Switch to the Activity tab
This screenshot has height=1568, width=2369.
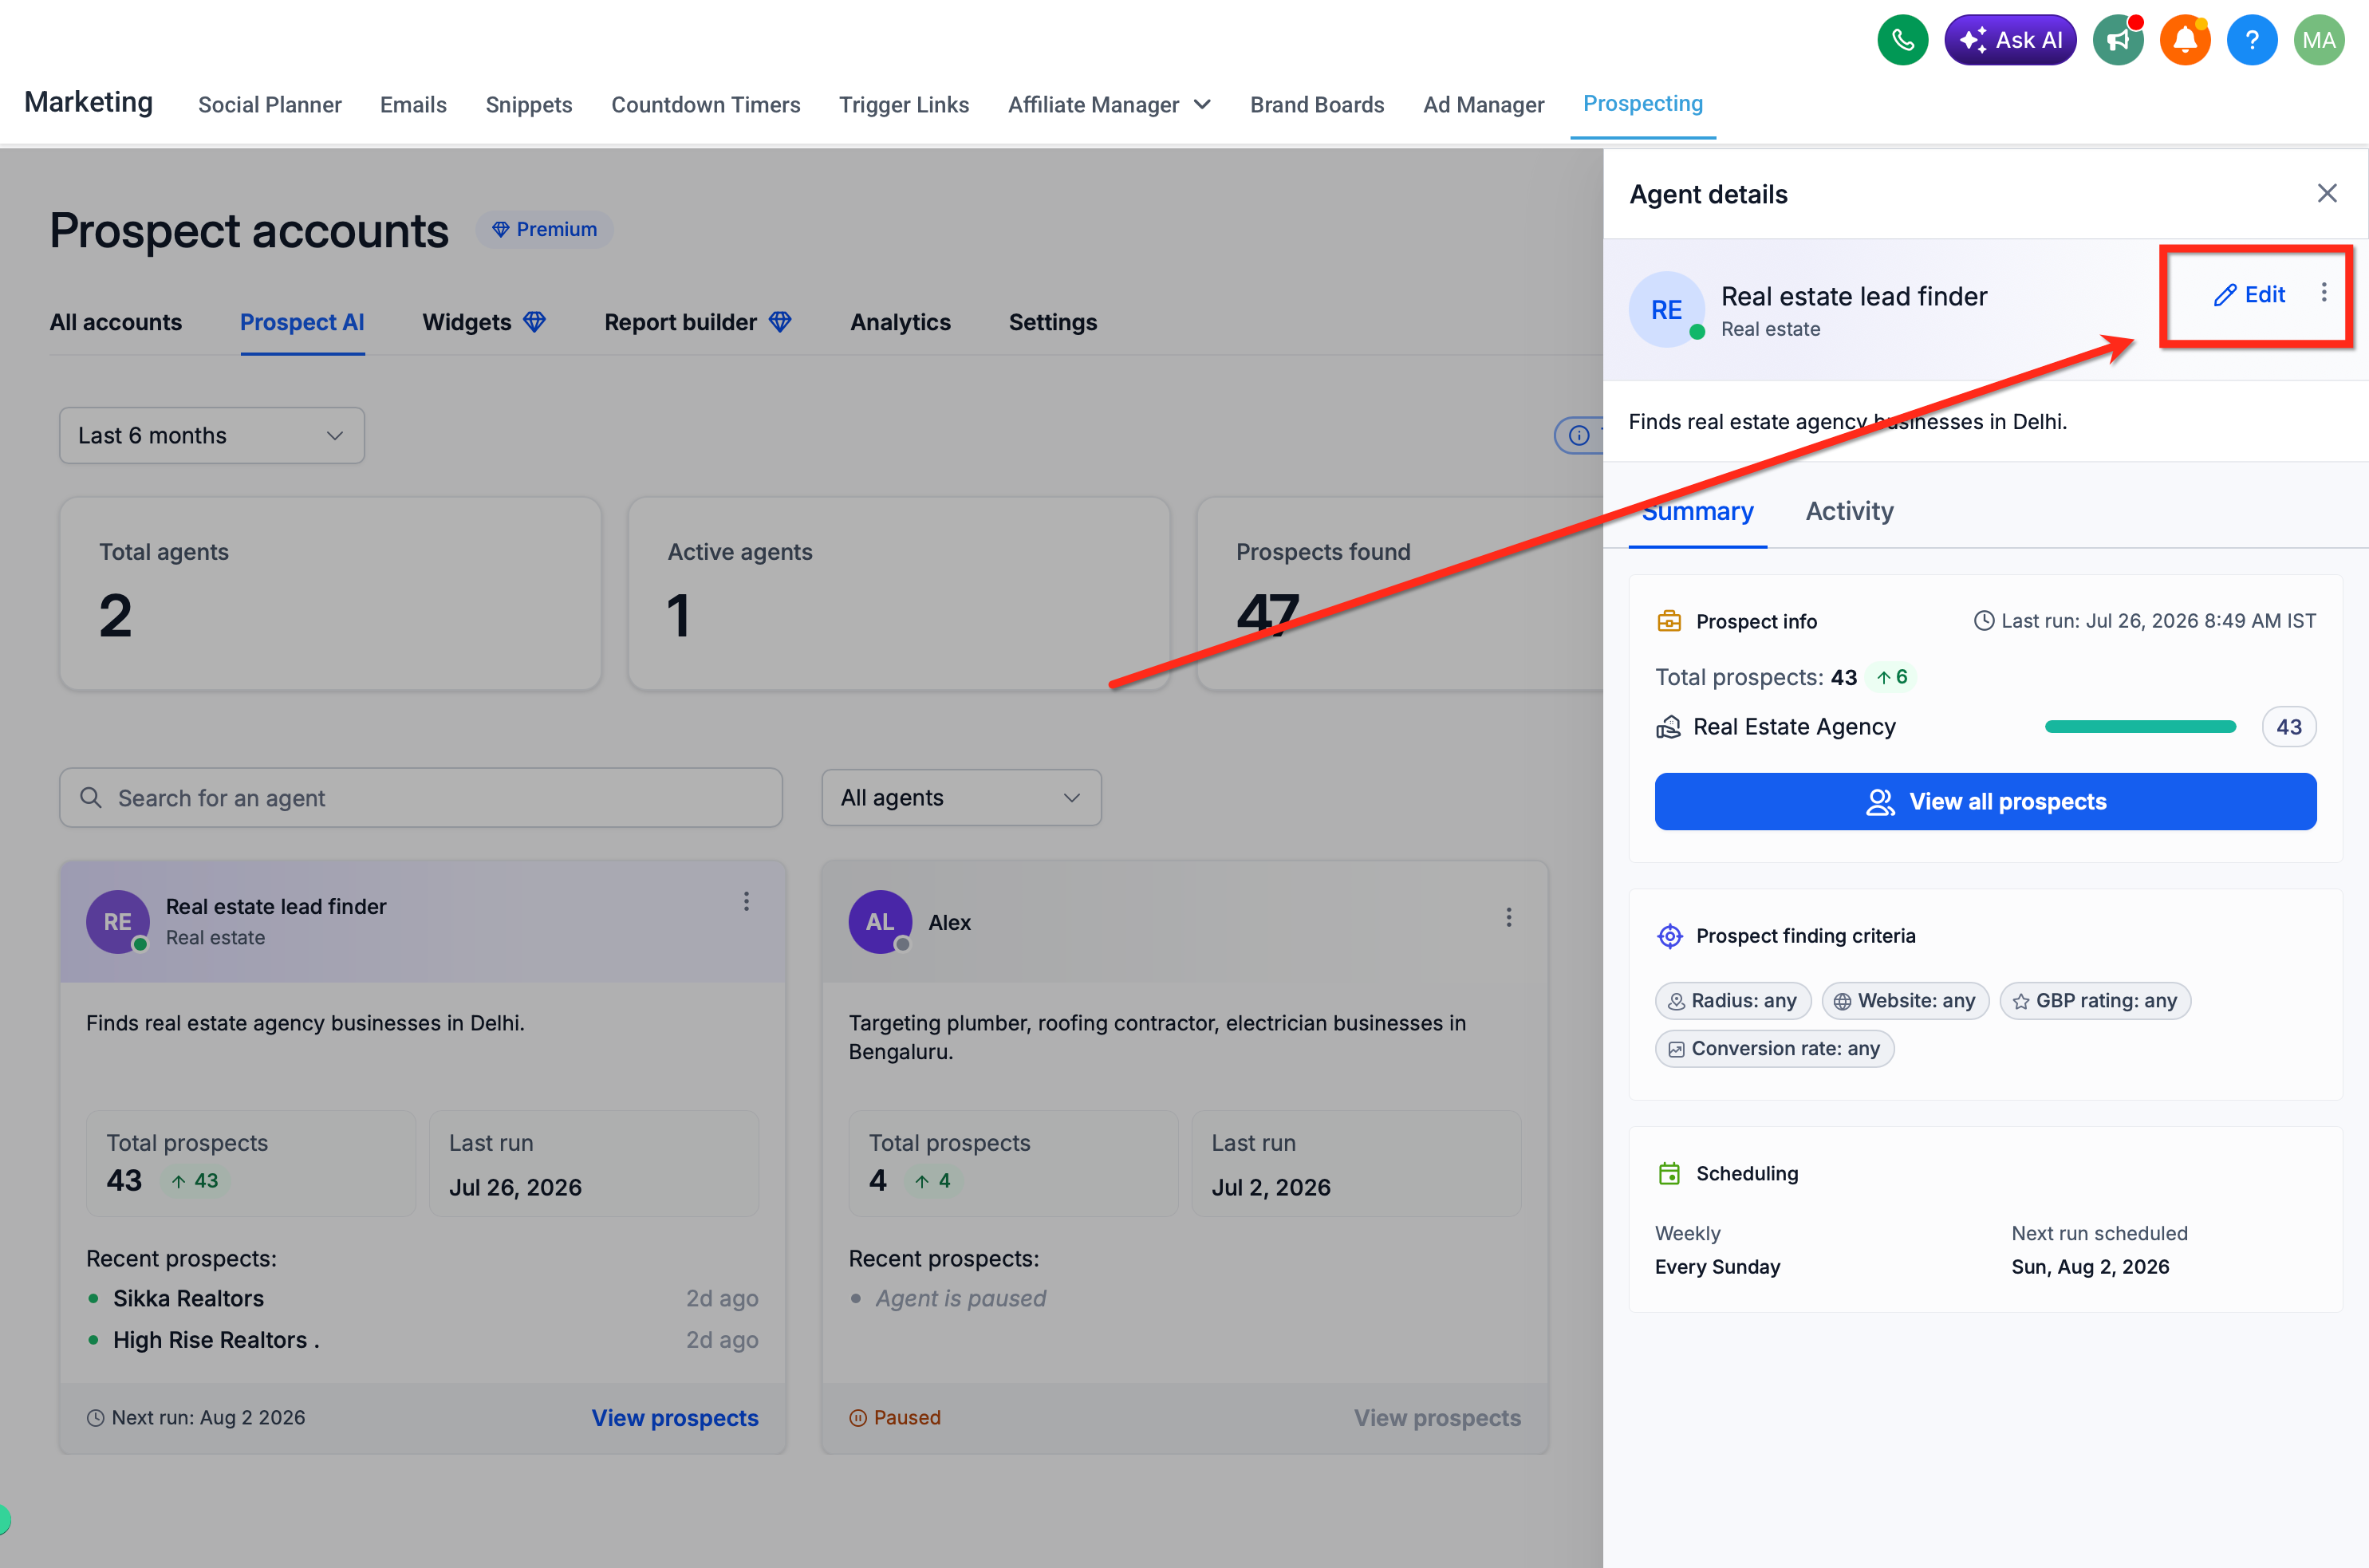click(x=1849, y=511)
